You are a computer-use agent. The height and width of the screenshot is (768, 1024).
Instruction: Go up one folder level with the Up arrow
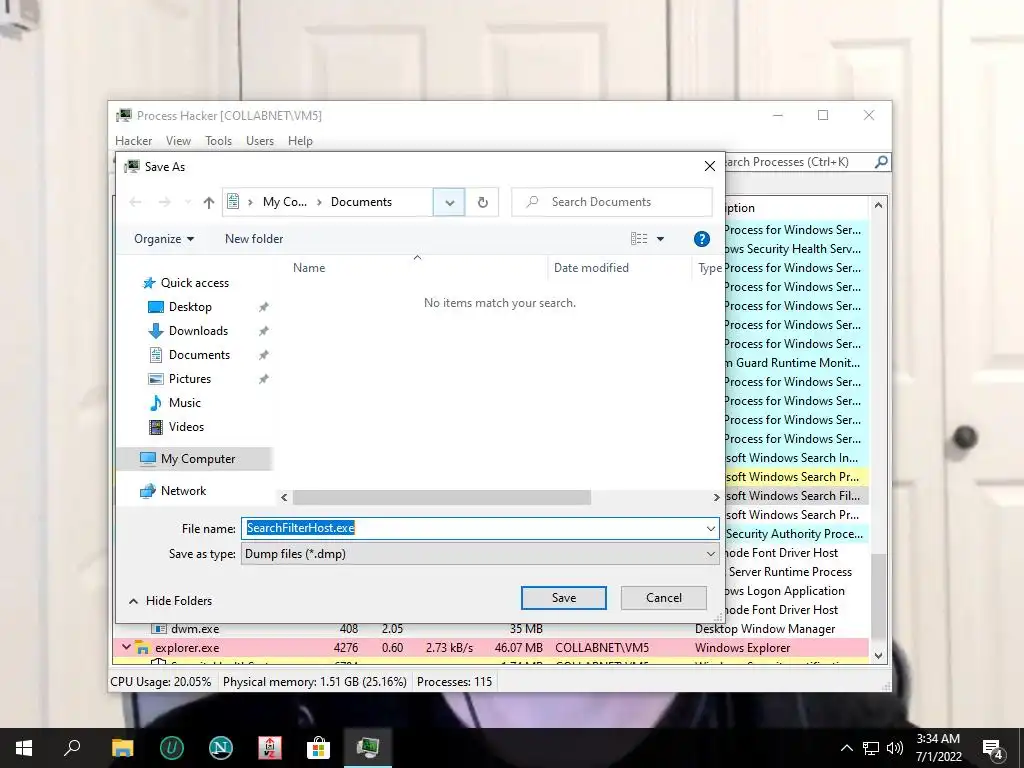[x=209, y=202]
